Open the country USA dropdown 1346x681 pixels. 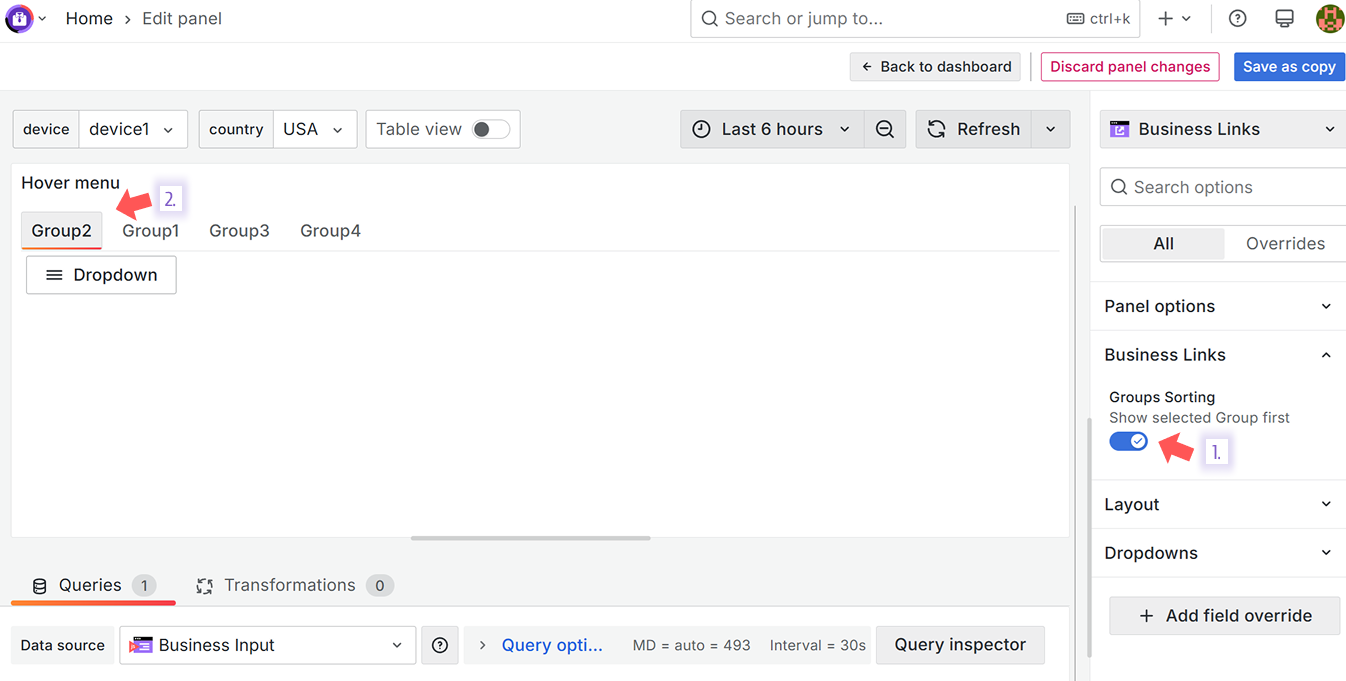[314, 129]
